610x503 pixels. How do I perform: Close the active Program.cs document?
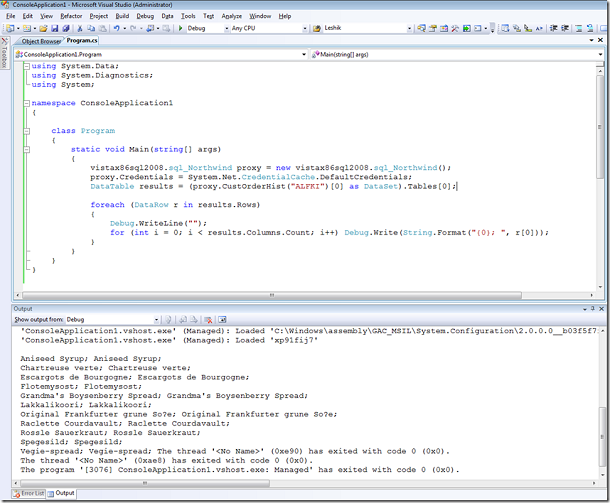[x=600, y=40]
